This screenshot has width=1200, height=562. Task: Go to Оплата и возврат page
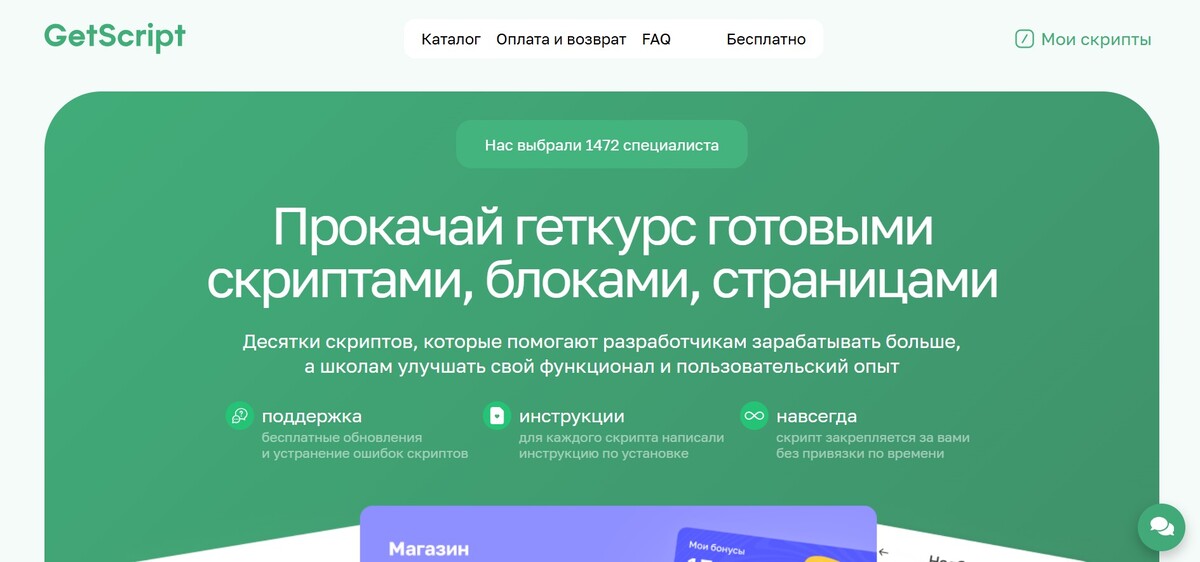click(x=561, y=39)
